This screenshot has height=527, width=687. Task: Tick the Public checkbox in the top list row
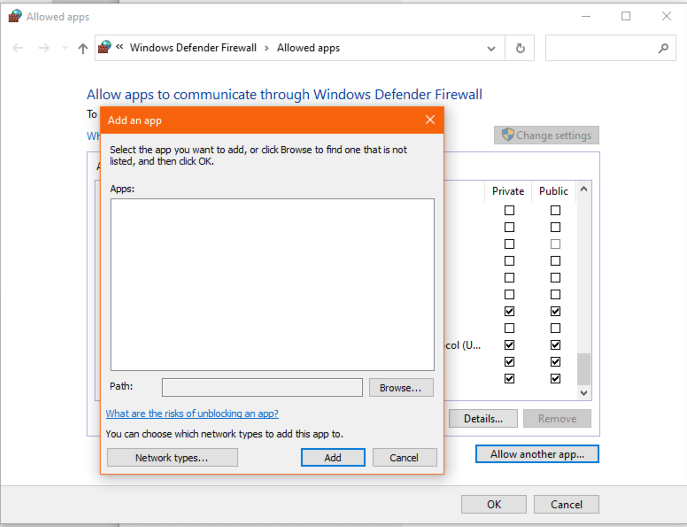555,210
